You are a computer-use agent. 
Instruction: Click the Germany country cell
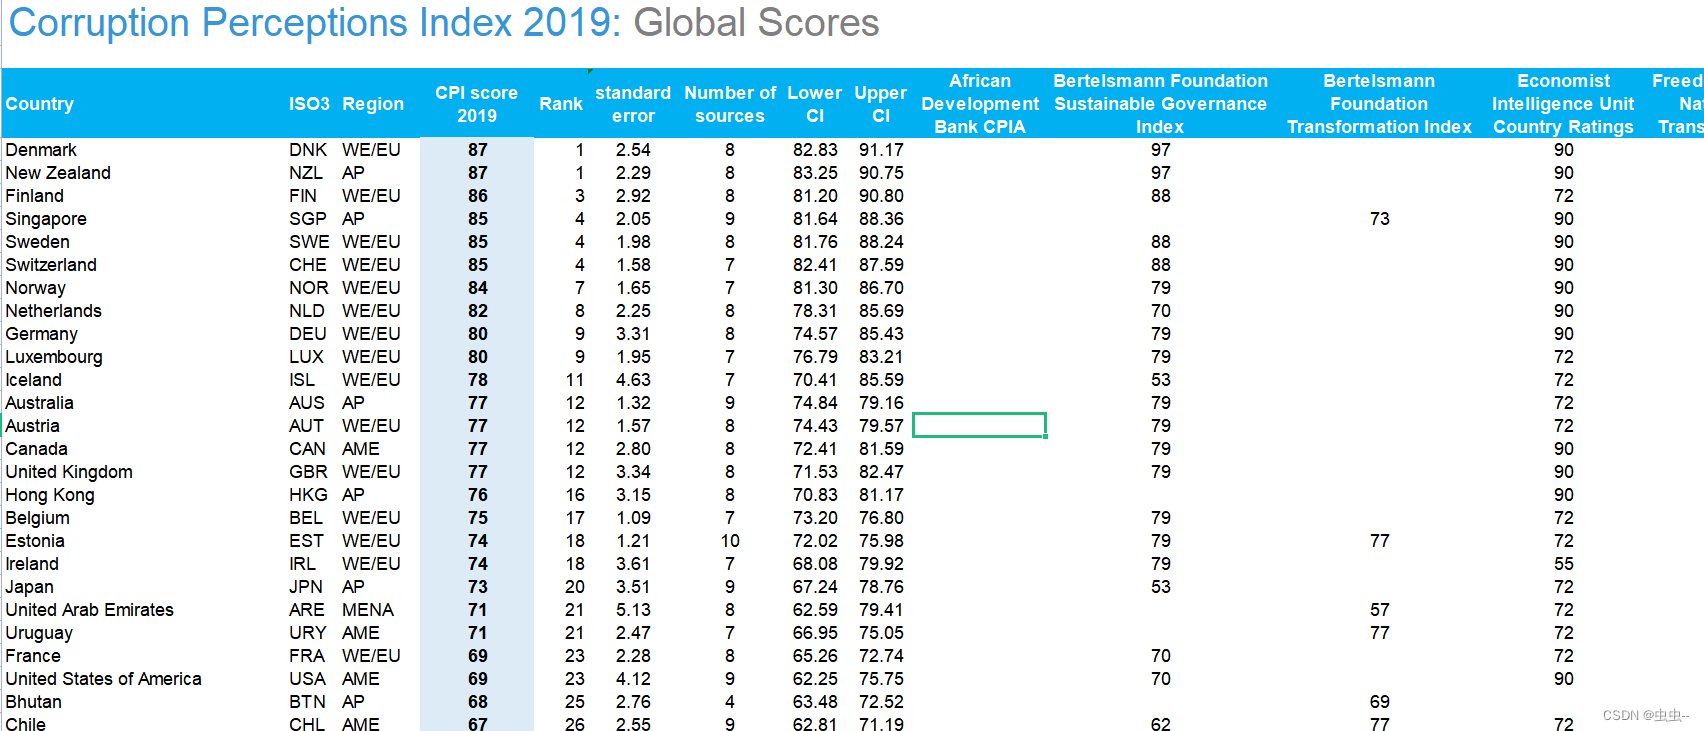(42, 334)
